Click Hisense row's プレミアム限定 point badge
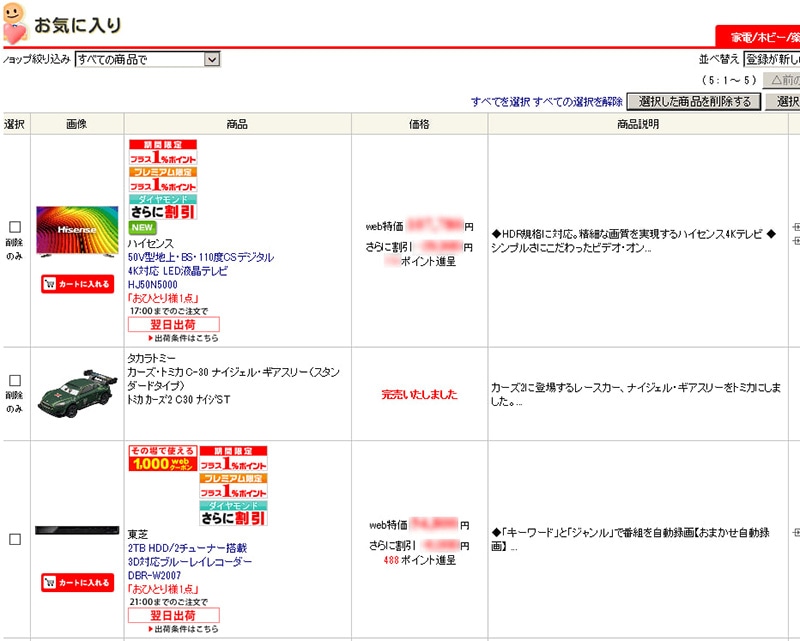 tap(163, 180)
